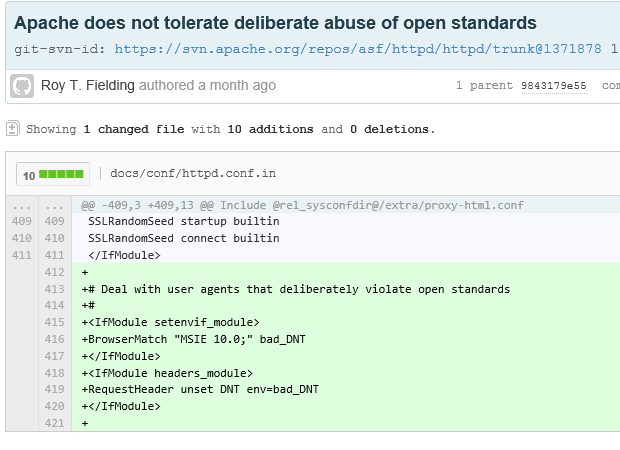Click the BrowserMatch MSIE 10.0 code line

click(x=193, y=340)
